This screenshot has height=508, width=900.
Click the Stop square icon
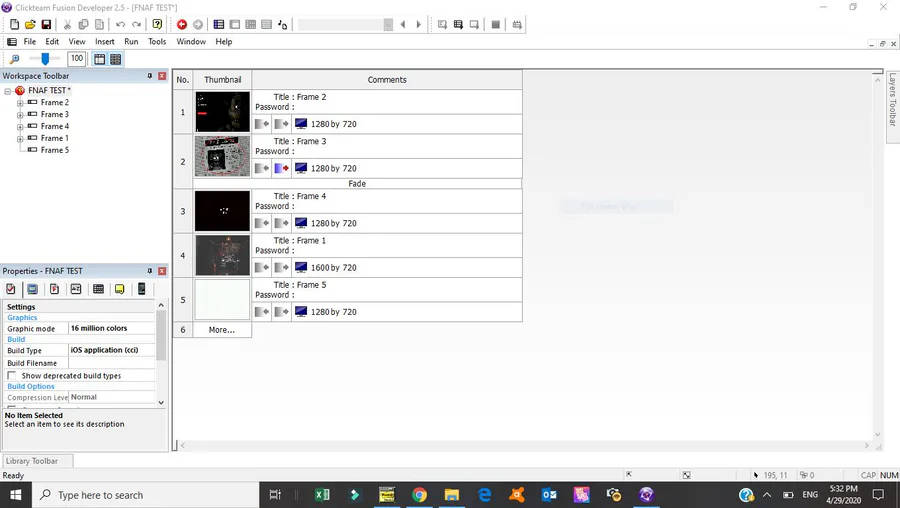[x=495, y=24]
